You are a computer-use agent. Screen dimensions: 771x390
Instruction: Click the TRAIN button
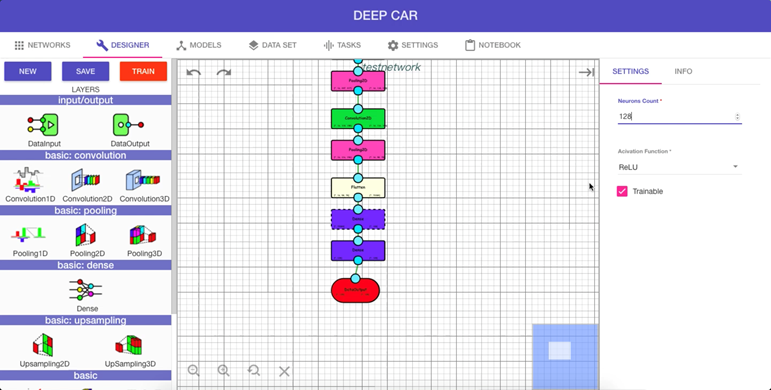(x=143, y=71)
